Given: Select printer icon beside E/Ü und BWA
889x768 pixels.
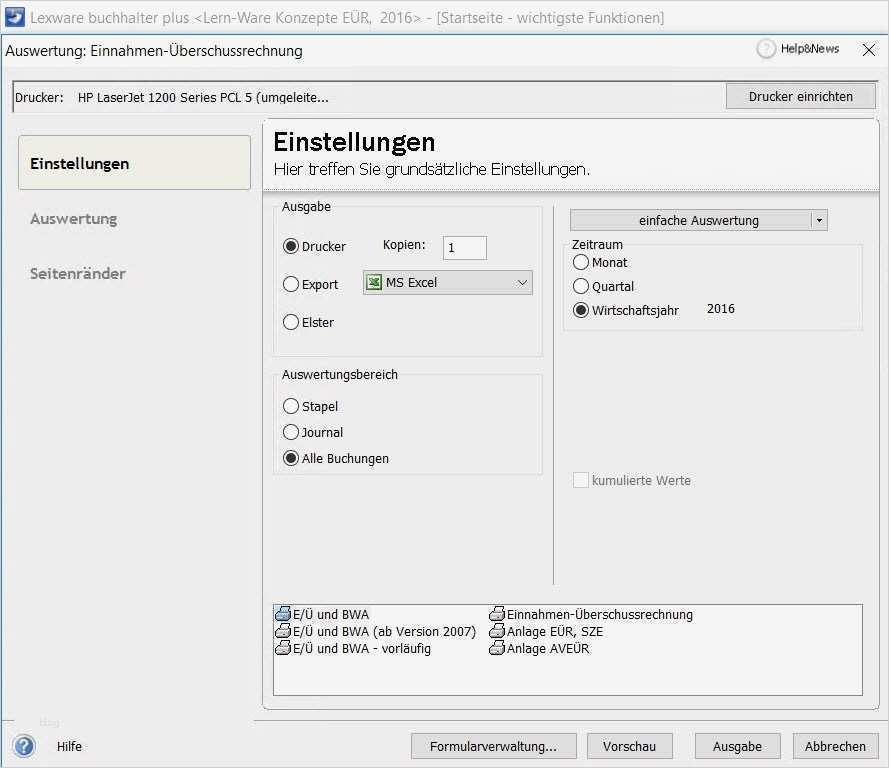Looking at the screenshot, I should (x=283, y=614).
